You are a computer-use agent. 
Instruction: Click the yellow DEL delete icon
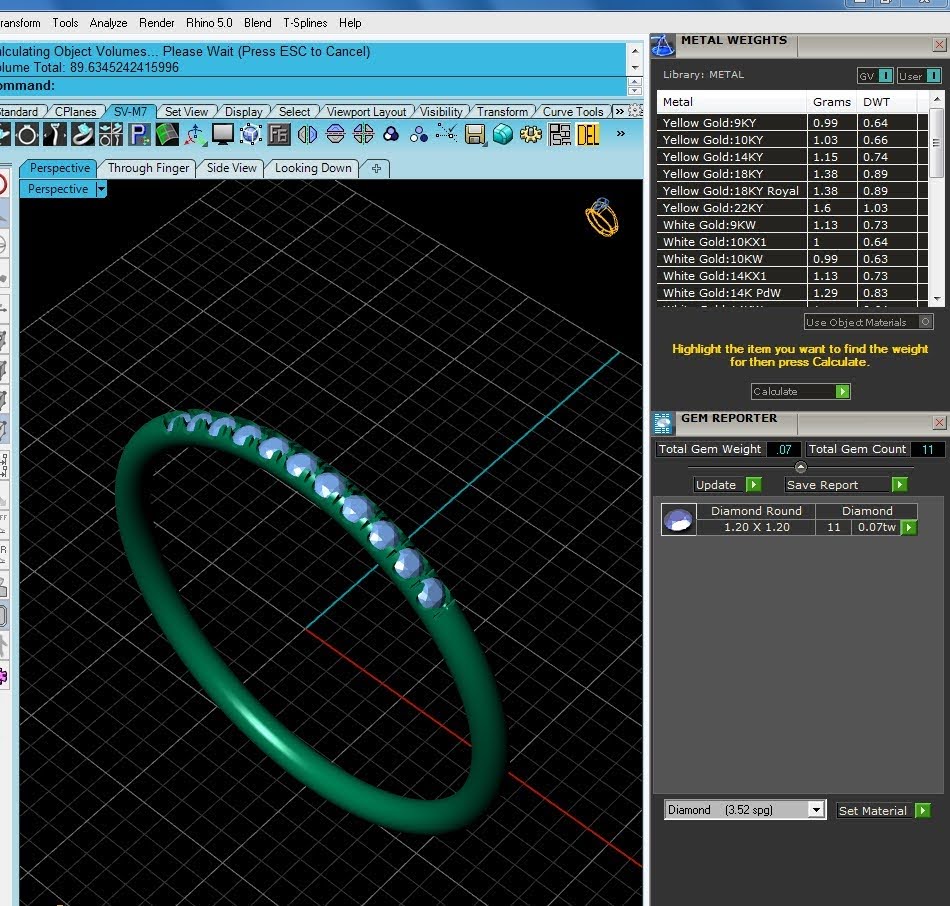click(x=588, y=135)
